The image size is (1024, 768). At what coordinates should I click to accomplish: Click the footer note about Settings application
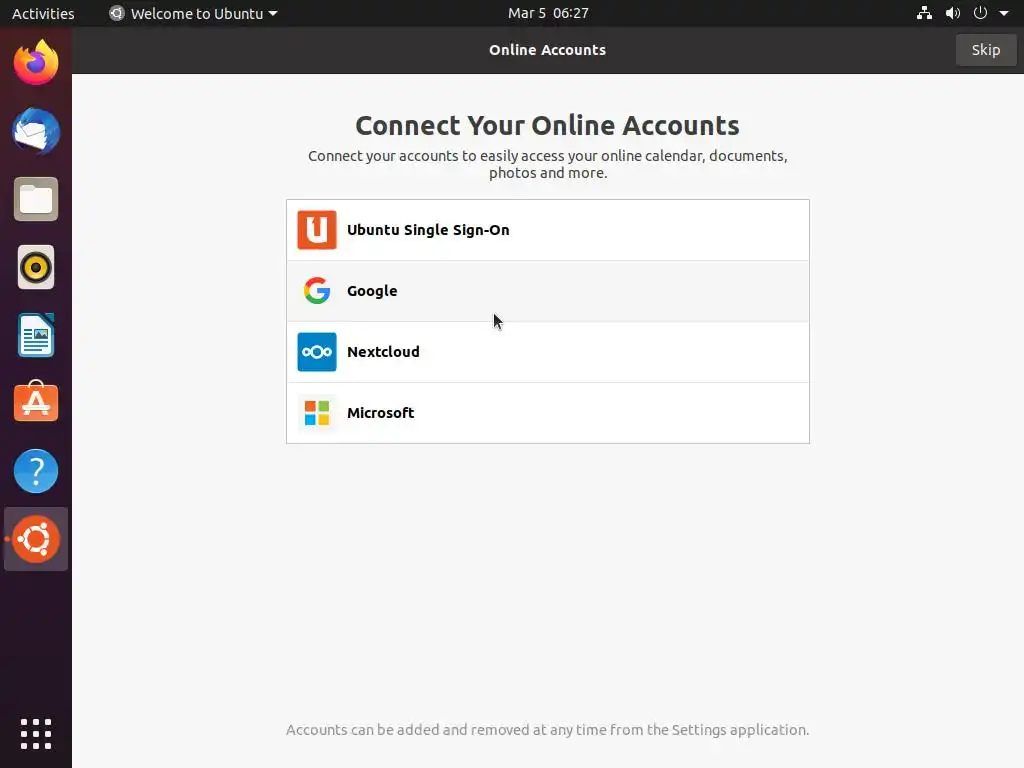(x=547, y=730)
